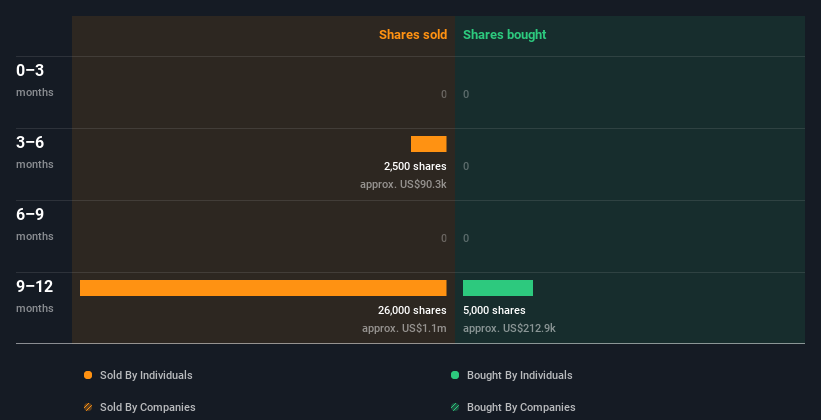Click the 2,500 shares value text

(415, 167)
